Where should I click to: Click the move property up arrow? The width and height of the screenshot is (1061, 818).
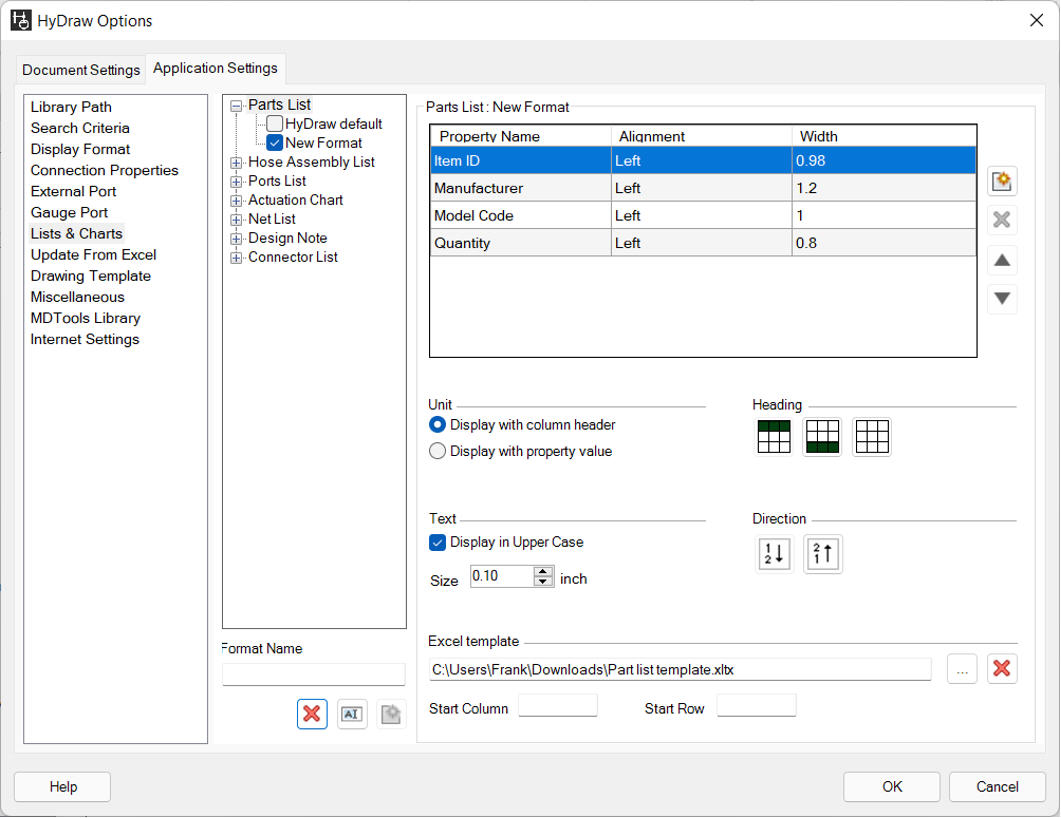tap(1002, 261)
